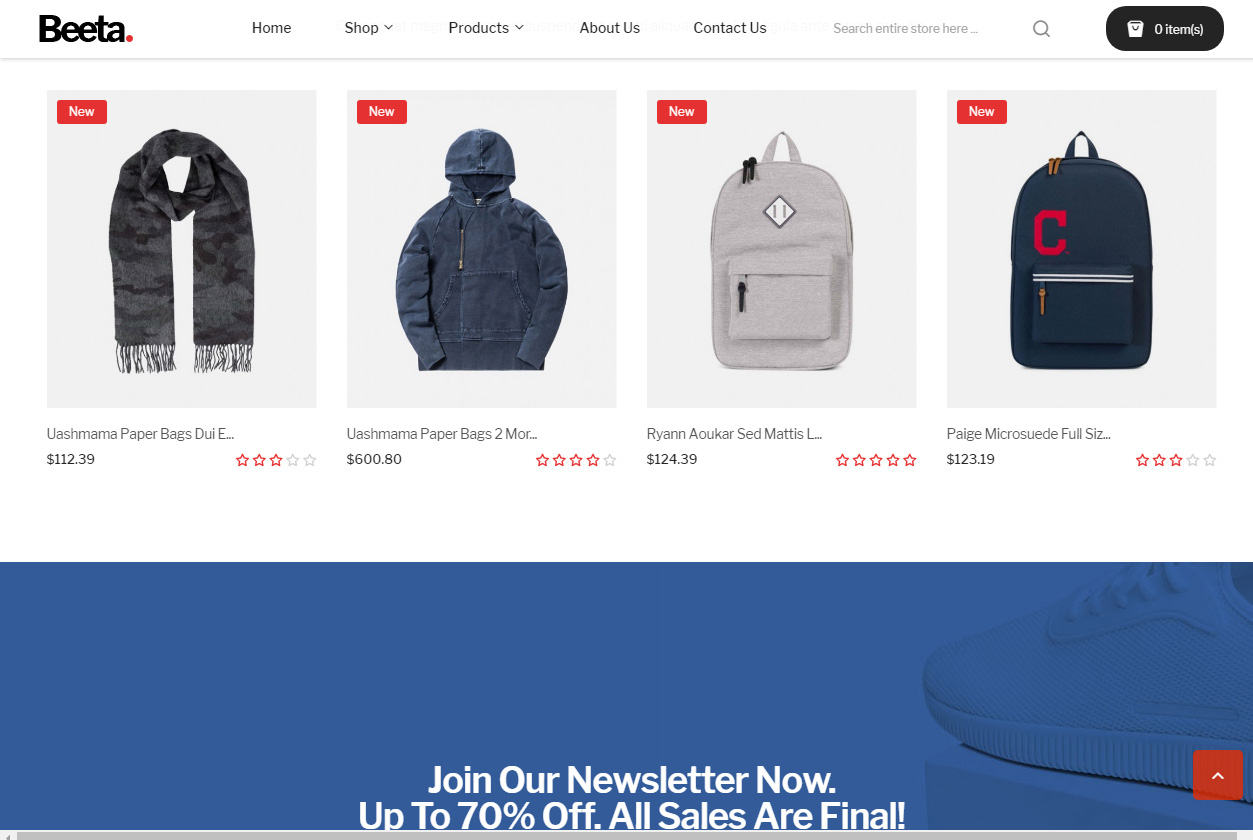Click the magnifier search icon
Image resolution: width=1253 pixels, height=840 pixels.
click(1041, 29)
